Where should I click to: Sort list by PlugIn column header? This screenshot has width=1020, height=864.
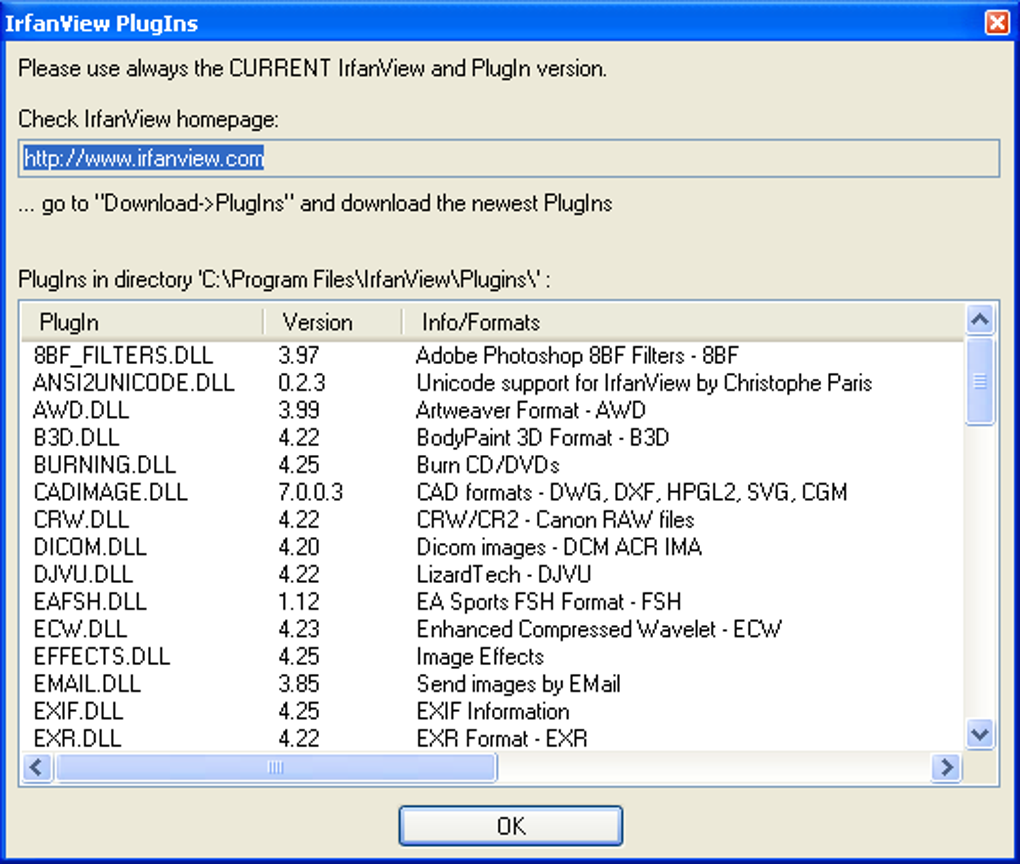point(142,322)
